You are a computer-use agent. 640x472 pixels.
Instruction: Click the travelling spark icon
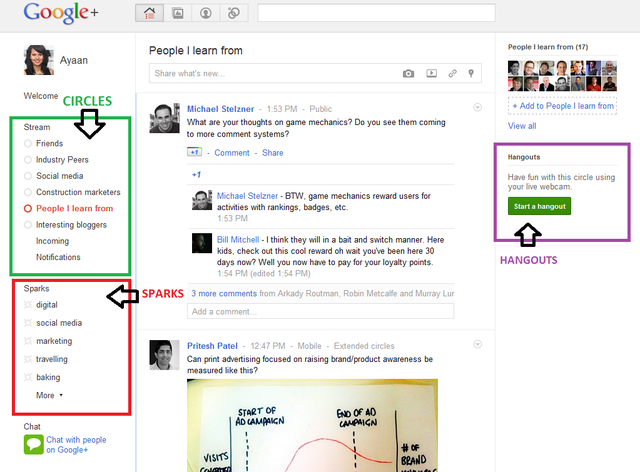click(x=28, y=359)
